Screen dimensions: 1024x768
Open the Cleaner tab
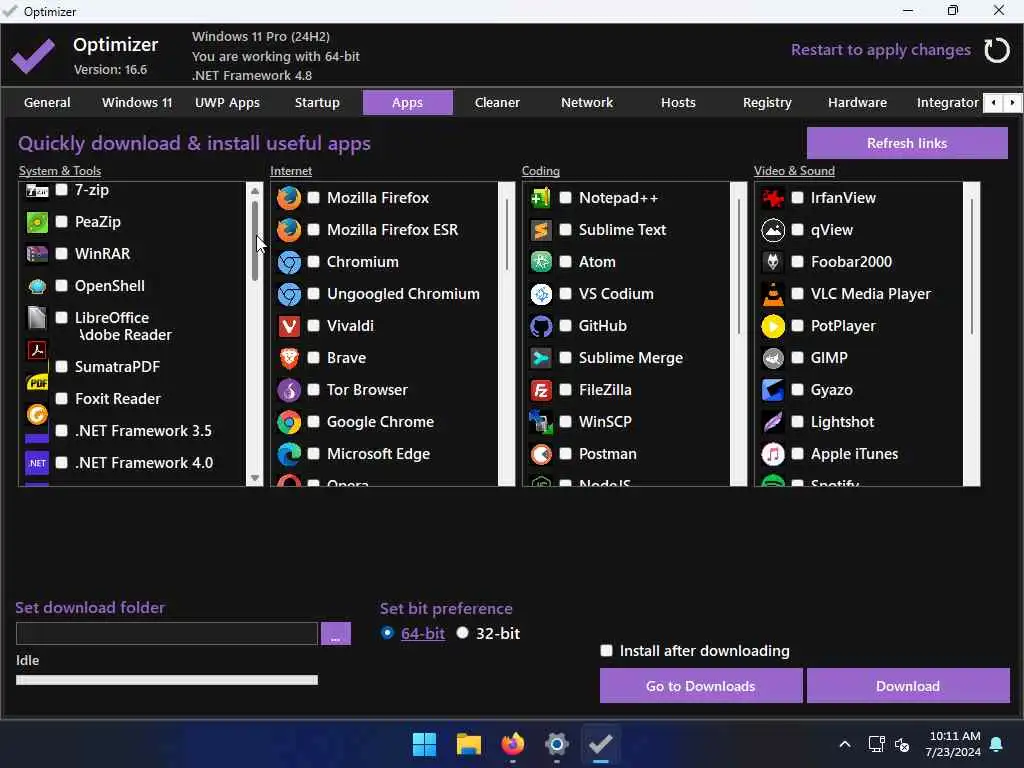click(x=497, y=103)
